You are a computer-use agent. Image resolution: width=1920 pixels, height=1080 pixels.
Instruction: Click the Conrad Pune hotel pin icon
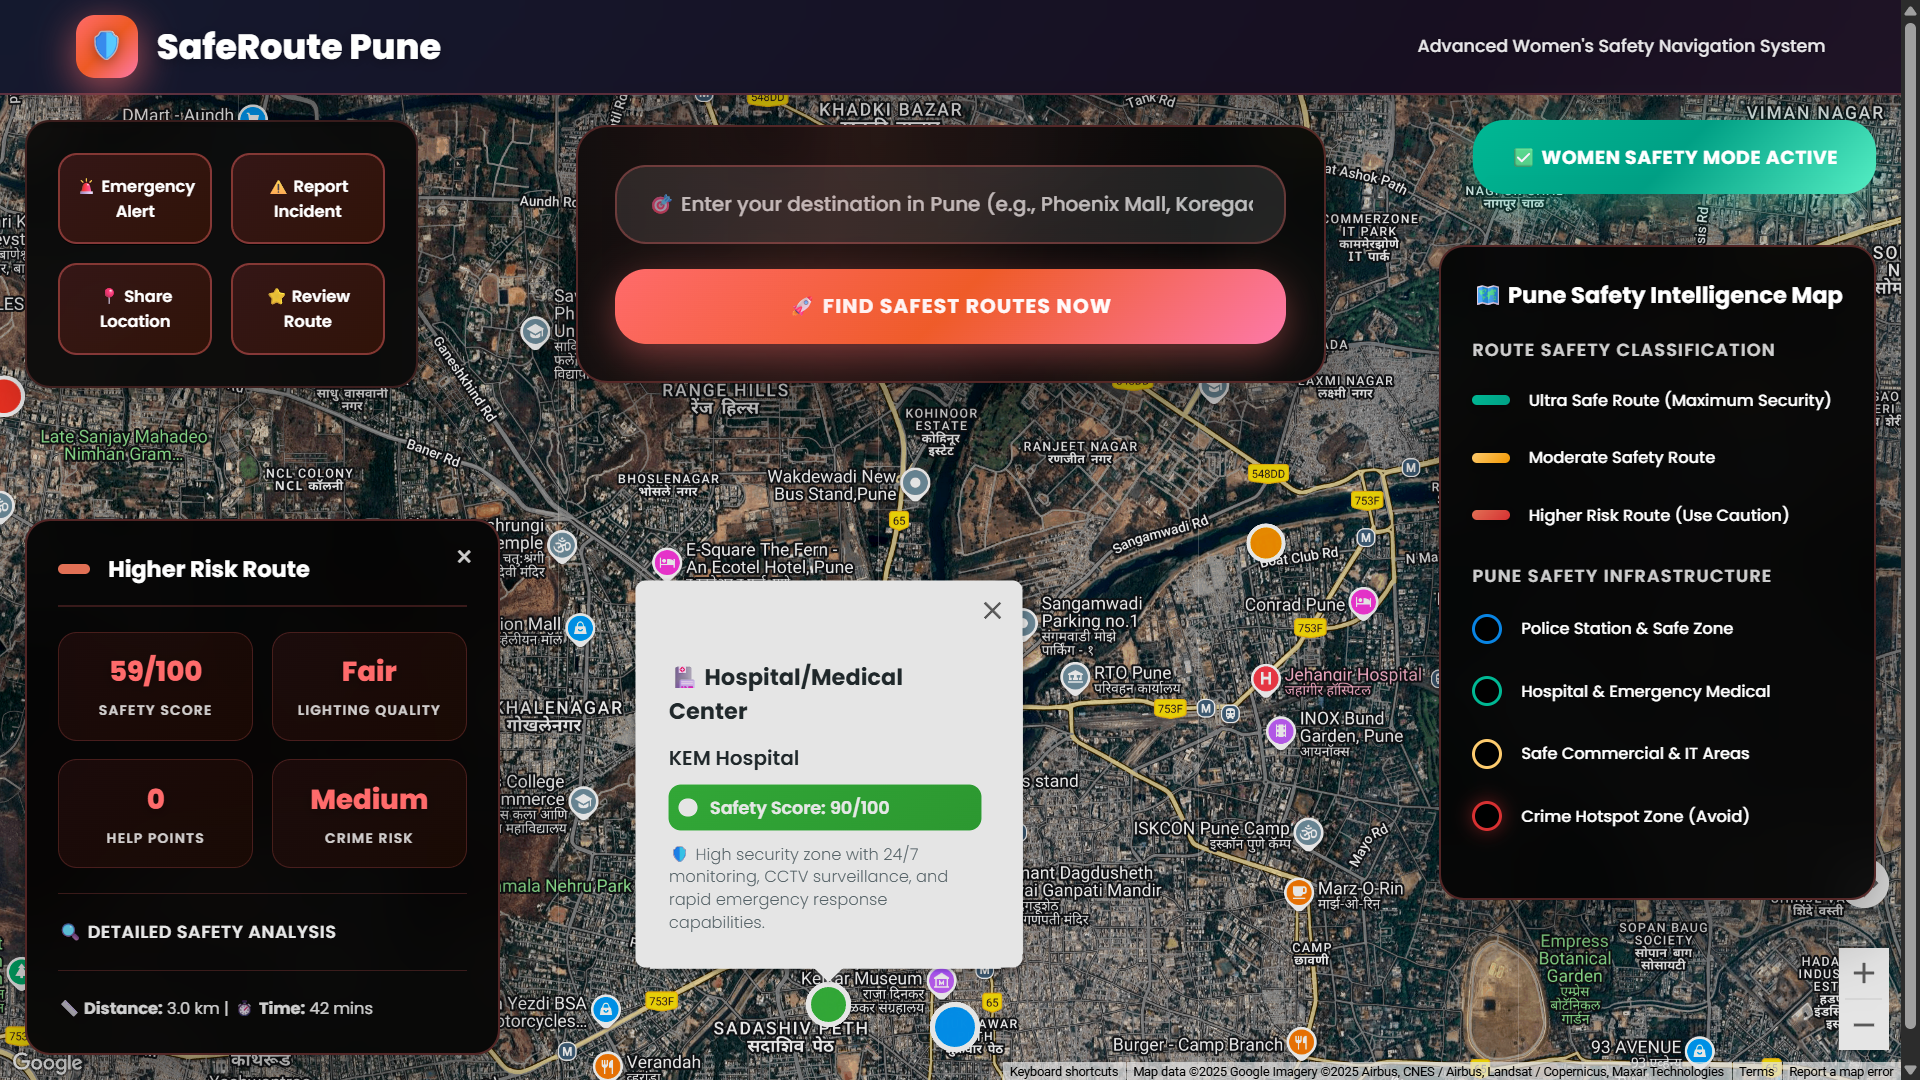click(1363, 602)
